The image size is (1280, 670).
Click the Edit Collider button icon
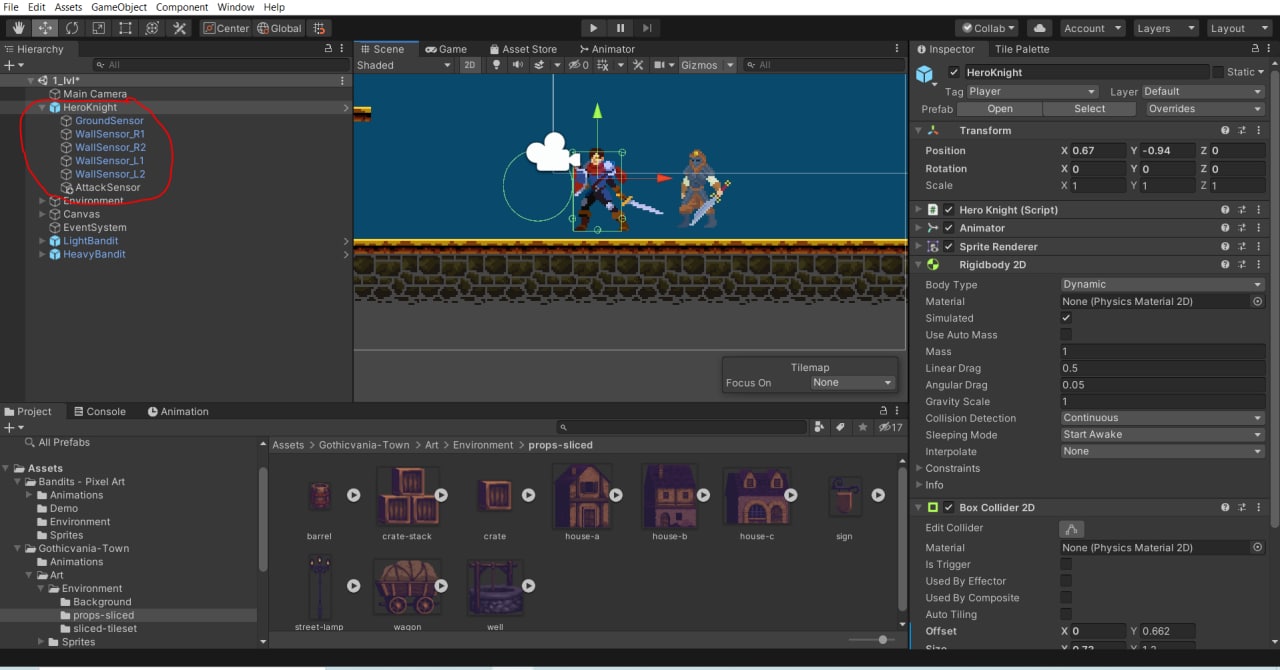pos(1071,528)
